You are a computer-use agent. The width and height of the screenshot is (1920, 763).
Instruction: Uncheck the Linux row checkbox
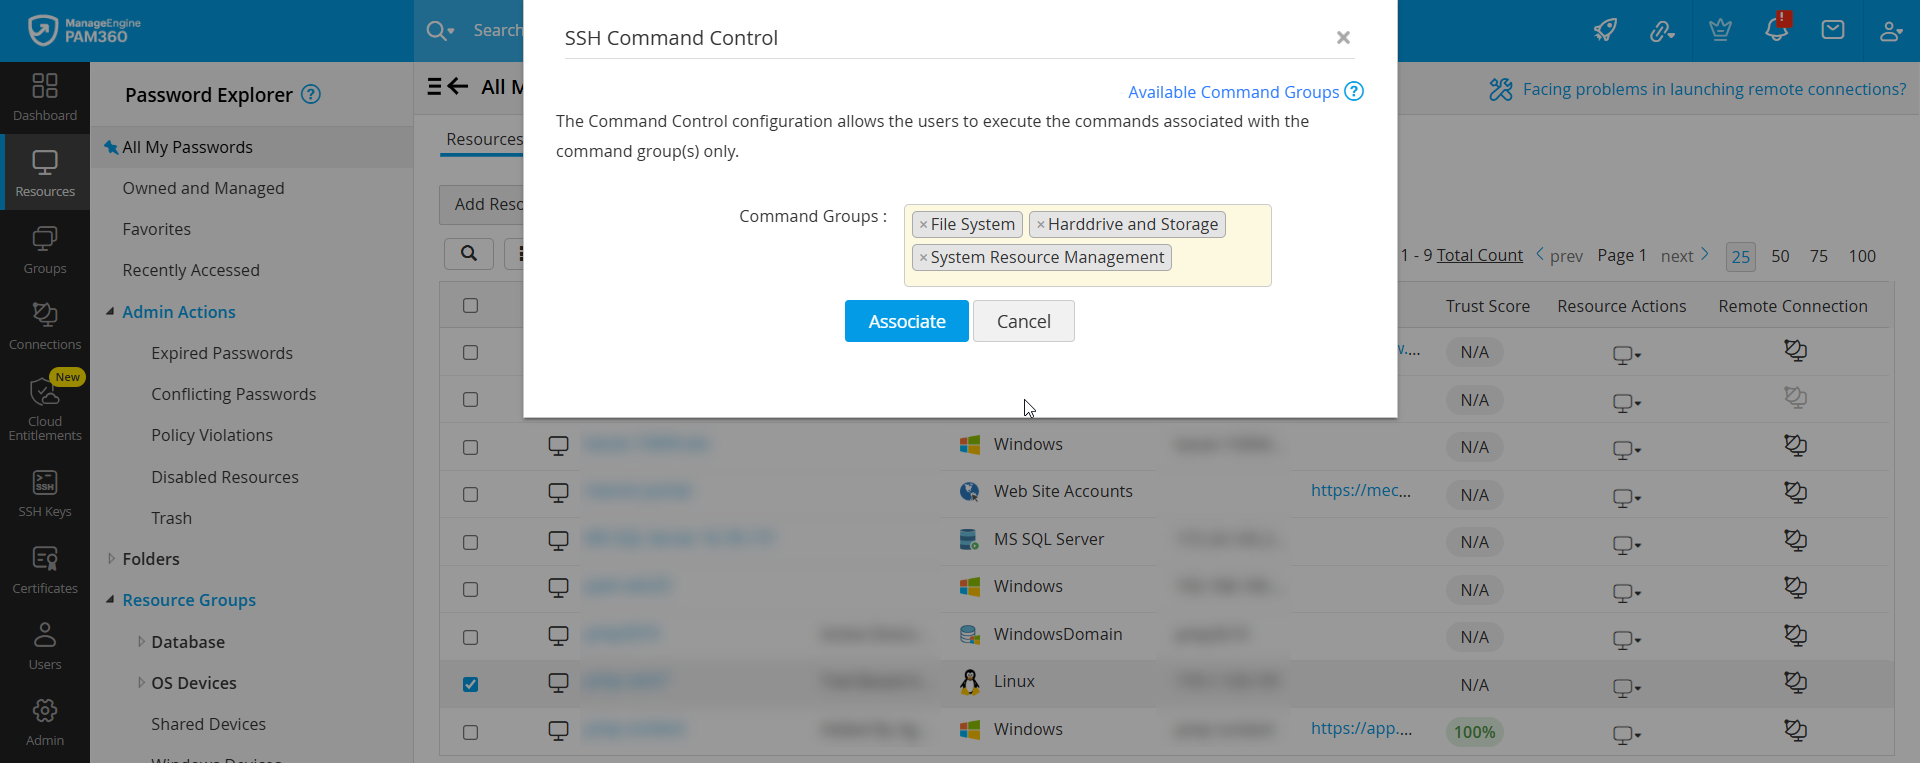(470, 685)
